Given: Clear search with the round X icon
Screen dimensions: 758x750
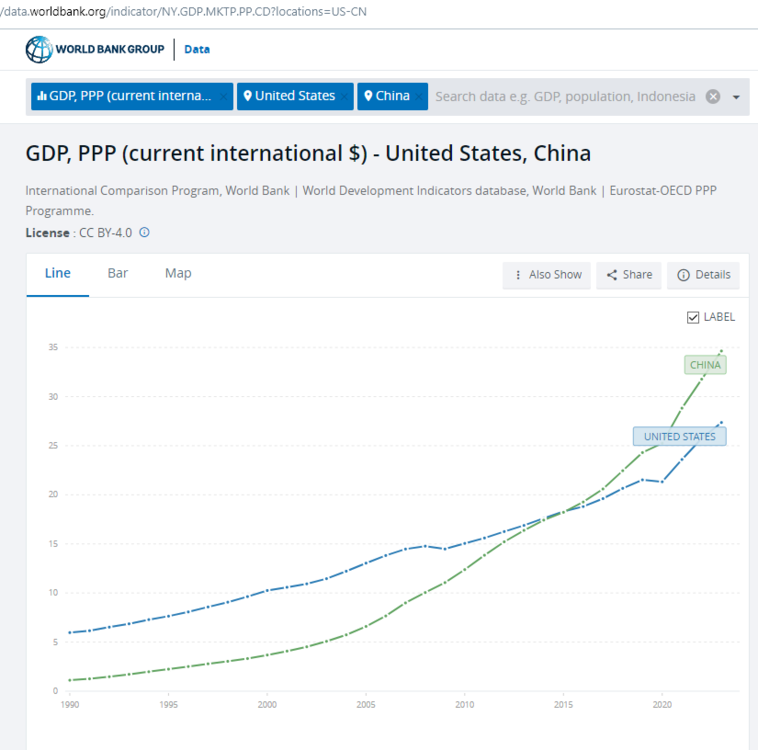Looking at the screenshot, I should 713,97.
